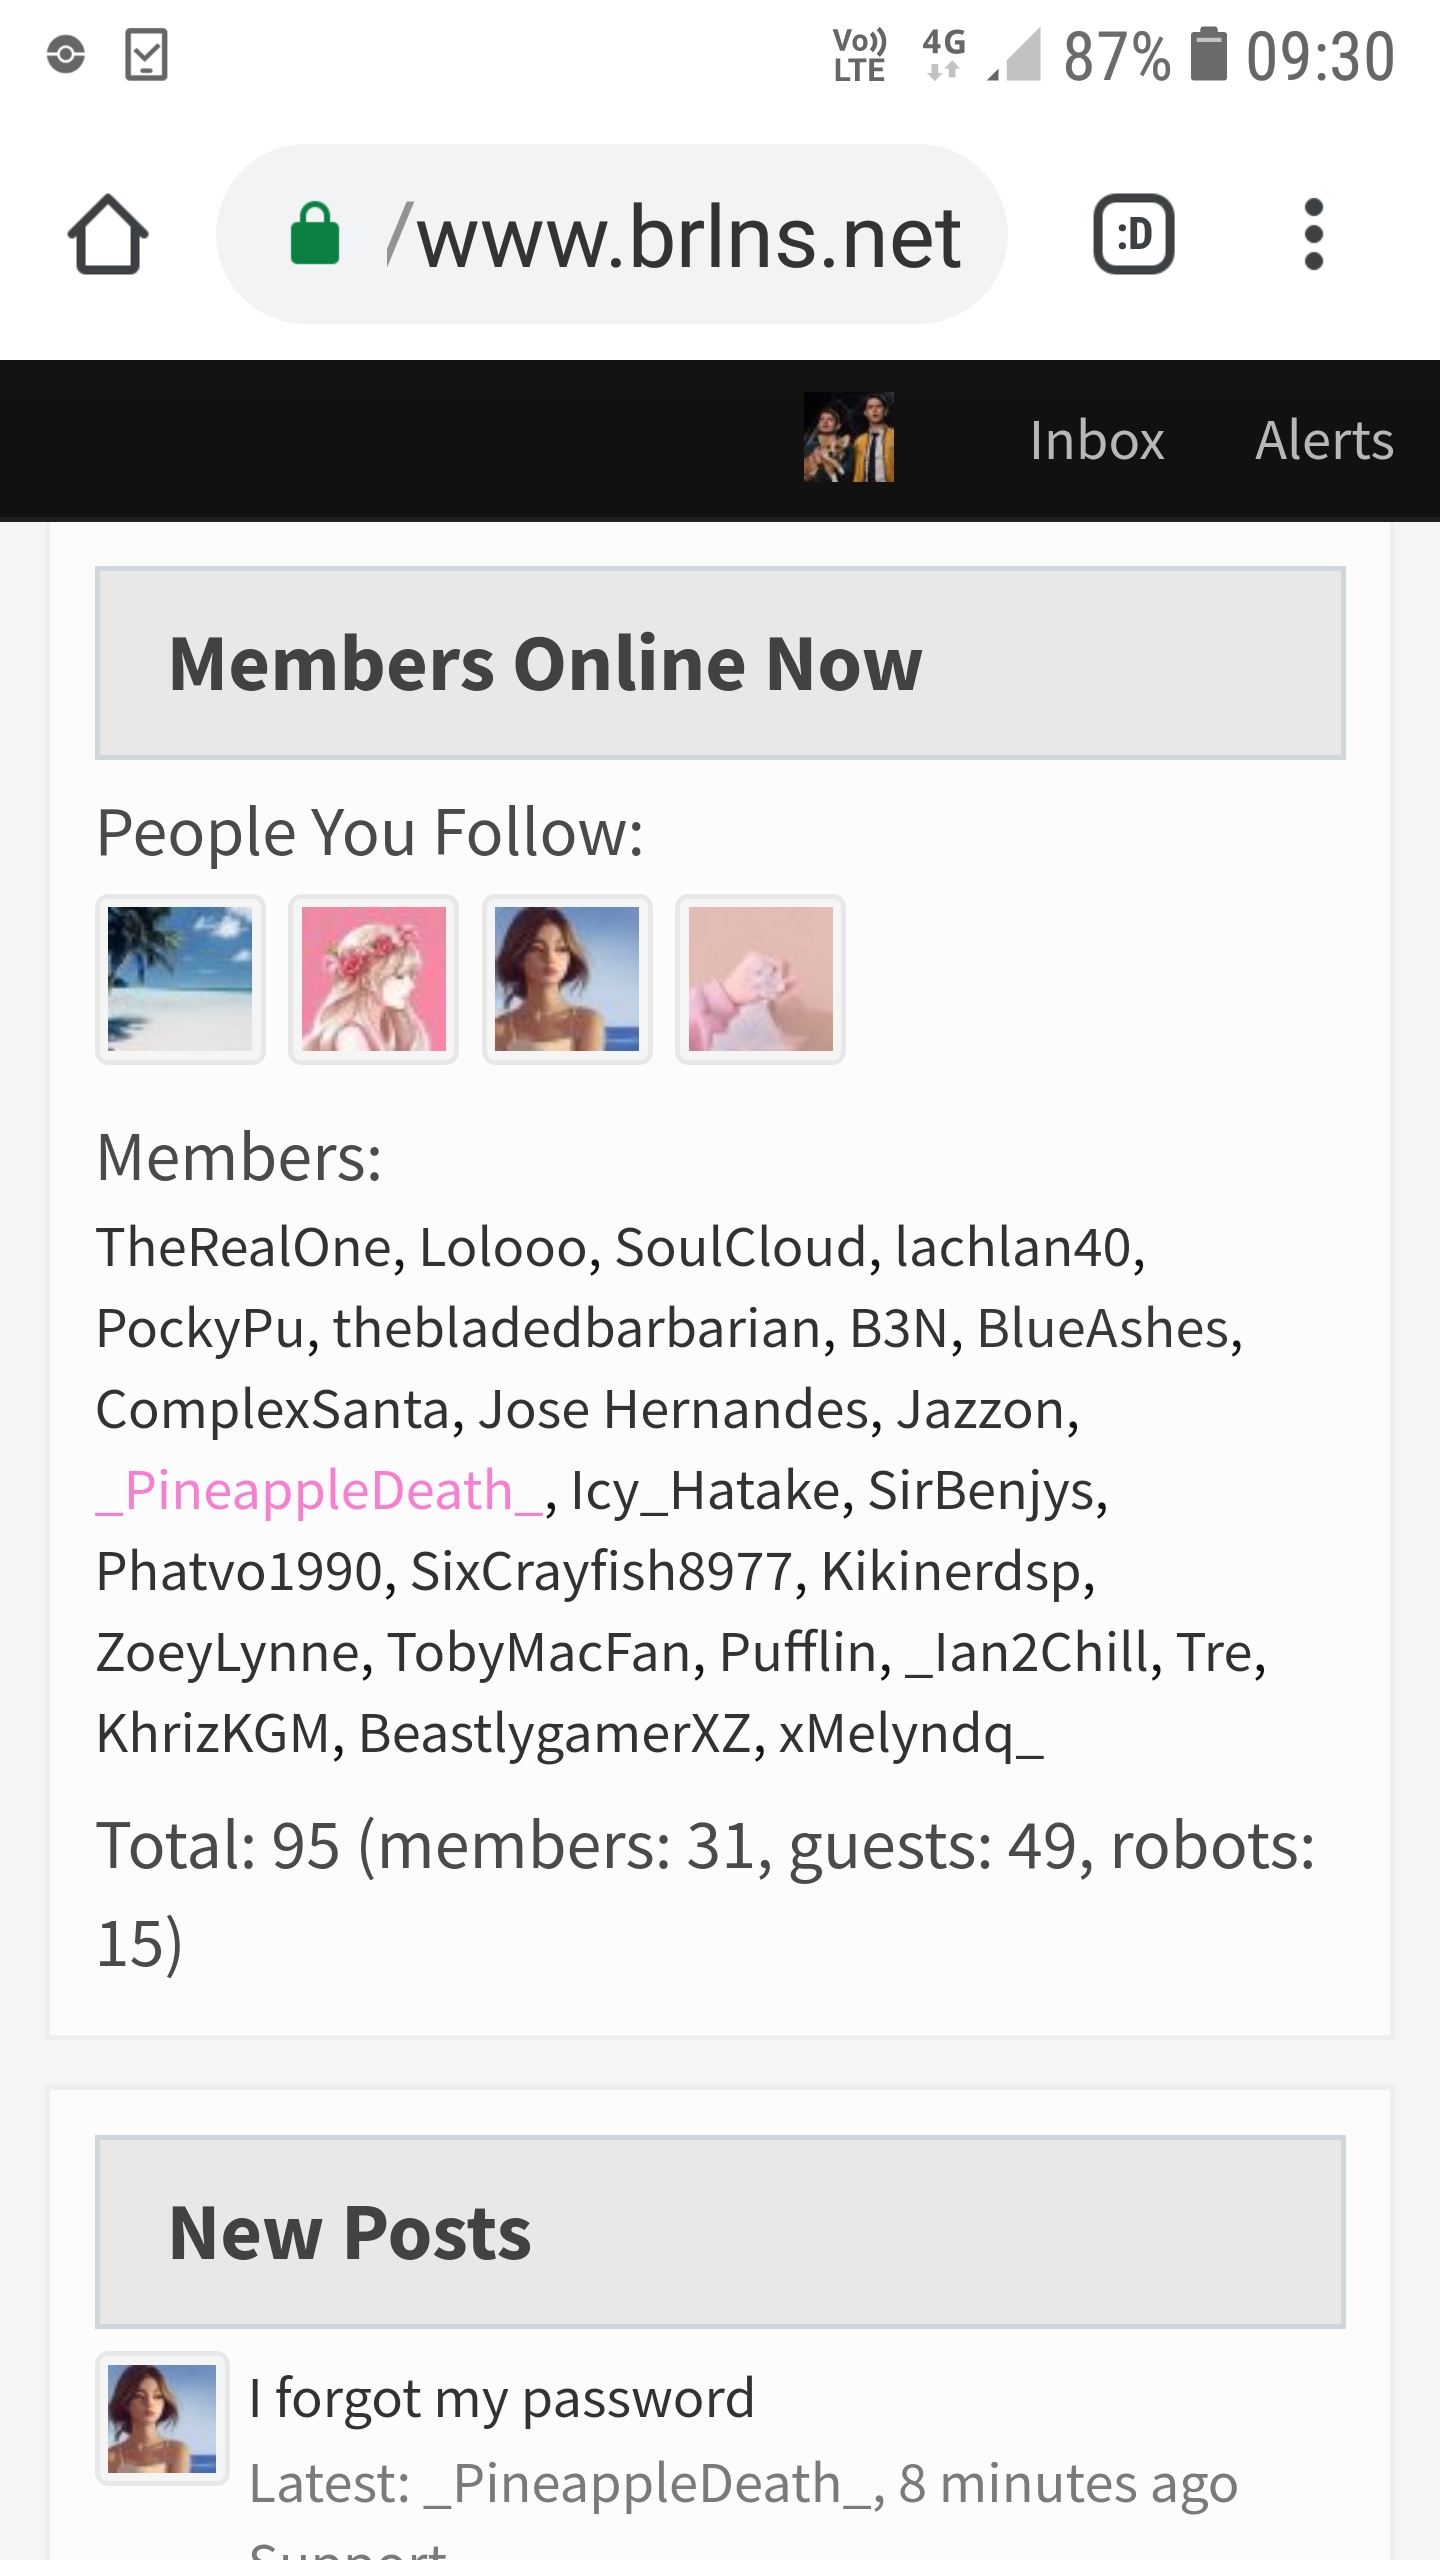Open the Members Online Now header
Image resolution: width=1440 pixels, height=2560 pixels.
(720, 663)
